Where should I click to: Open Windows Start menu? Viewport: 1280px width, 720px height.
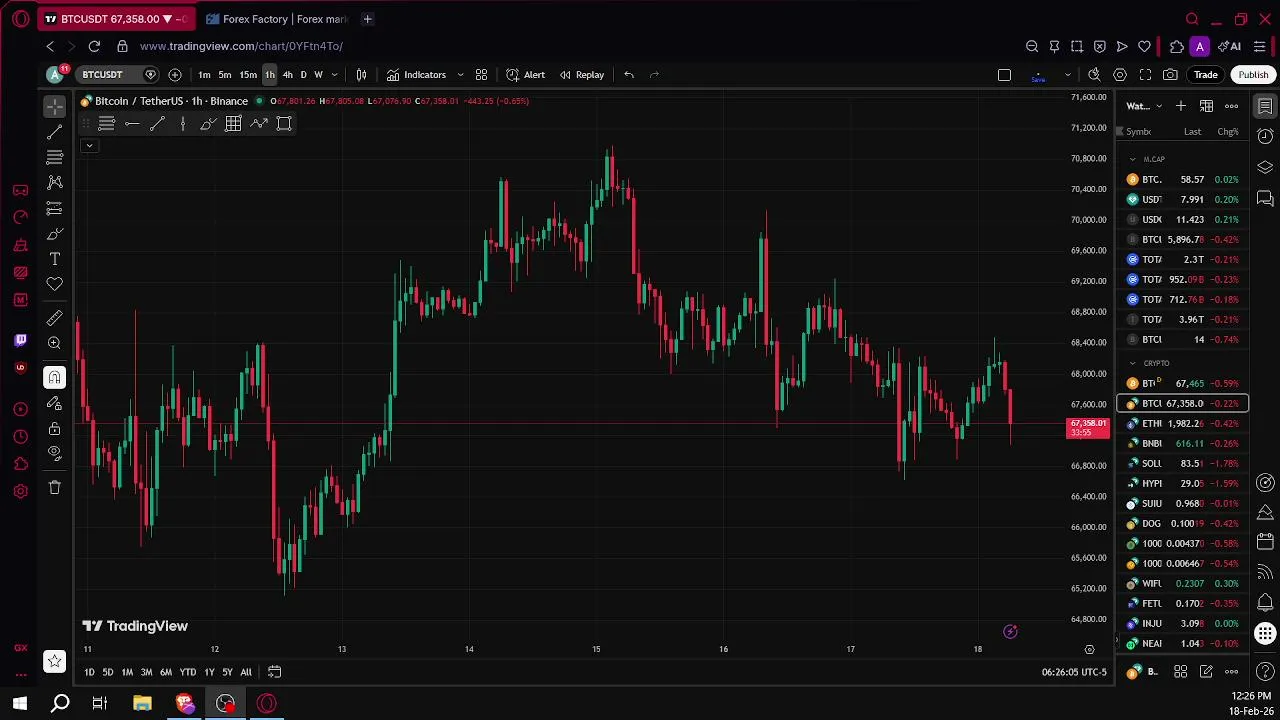click(x=20, y=703)
